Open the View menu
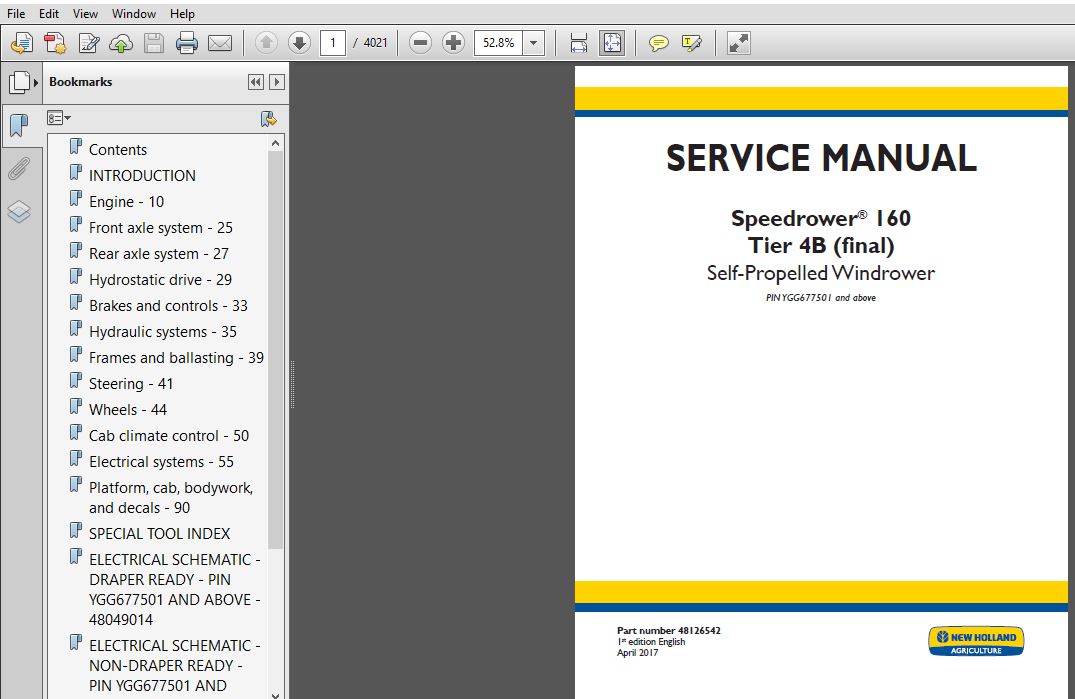1075x699 pixels. pyautogui.click(x=85, y=14)
